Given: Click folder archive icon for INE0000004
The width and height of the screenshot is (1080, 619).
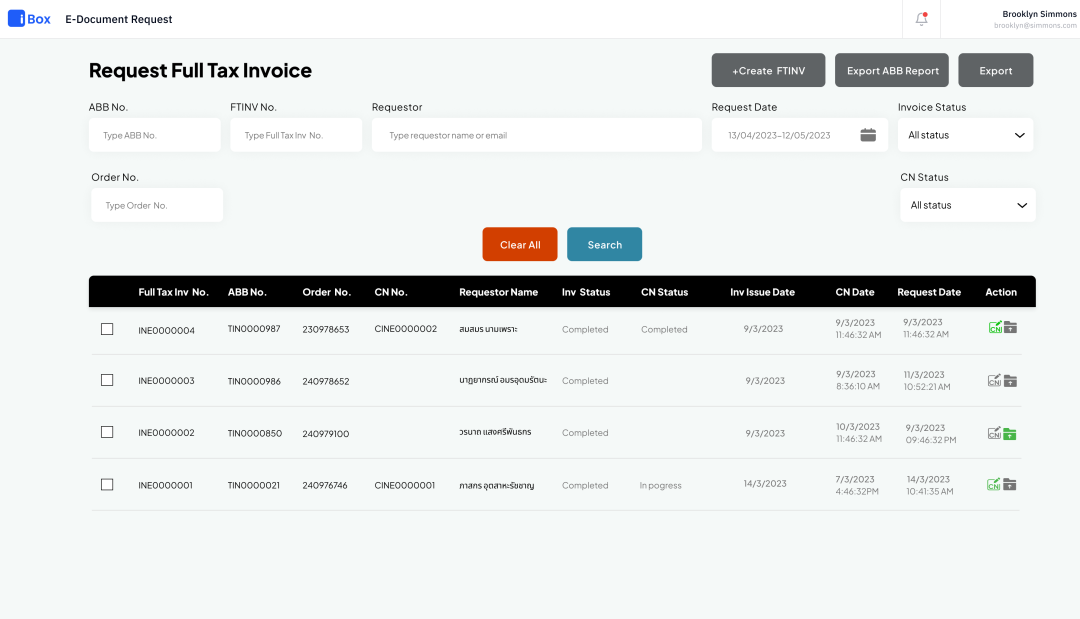Looking at the screenshot, I should 1011,328.
